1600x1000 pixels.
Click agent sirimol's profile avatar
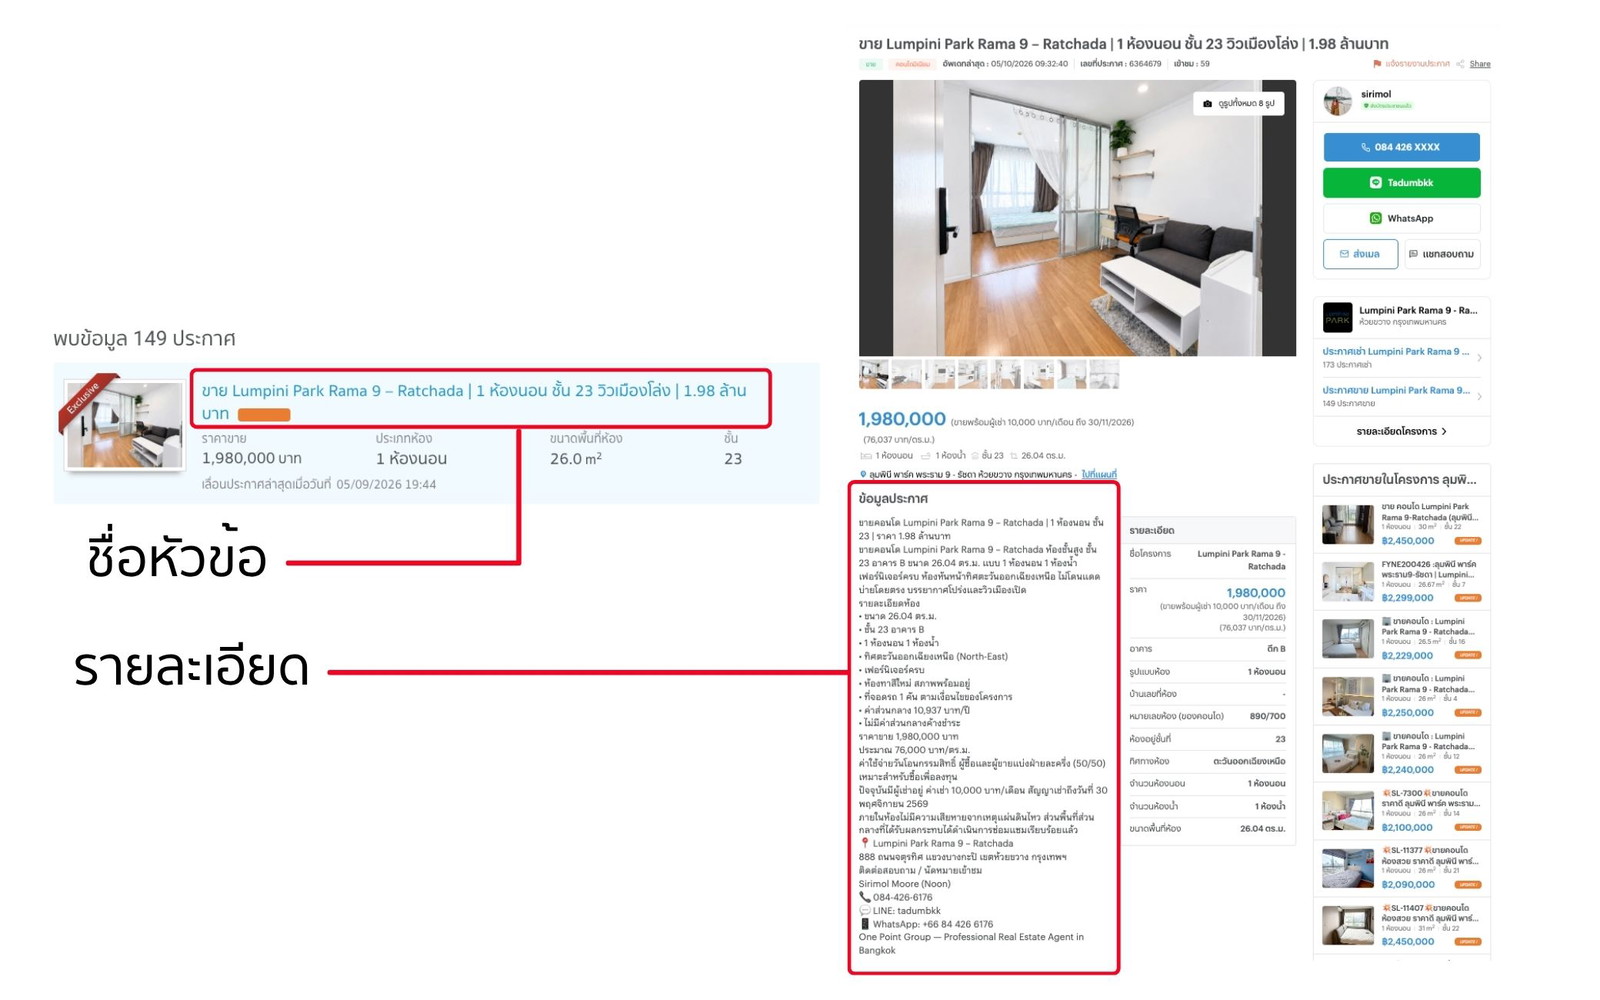coord(1337,100)
